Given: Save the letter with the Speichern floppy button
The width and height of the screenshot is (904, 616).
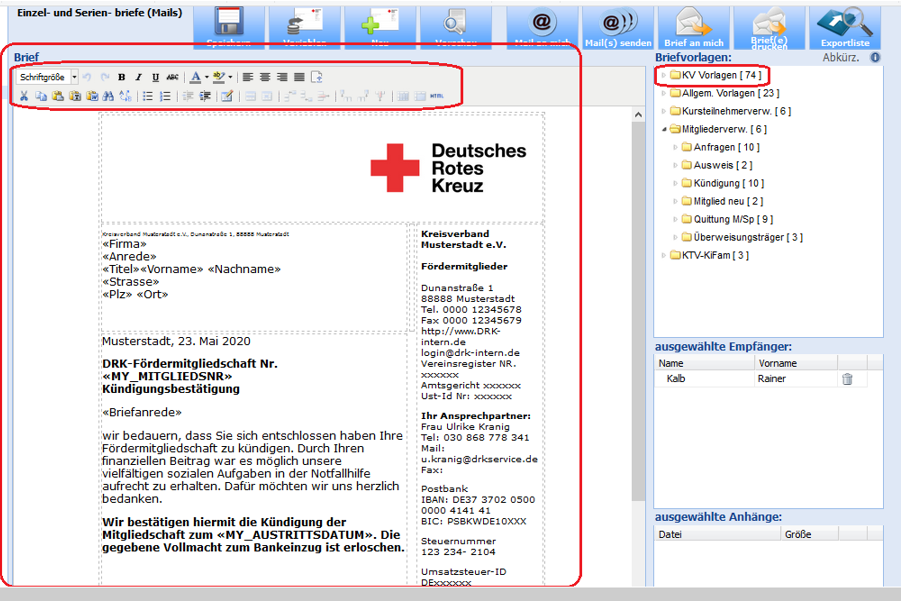Looking at the screenshot, I should [229, 27].
